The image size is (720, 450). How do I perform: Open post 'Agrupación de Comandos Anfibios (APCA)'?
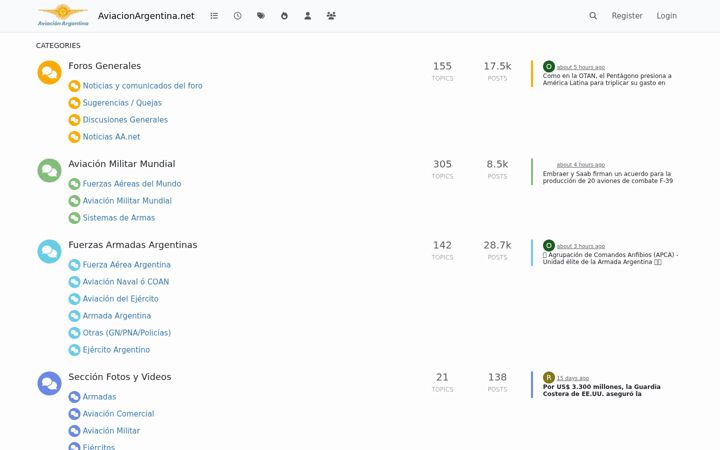click(x=611, y=259)
